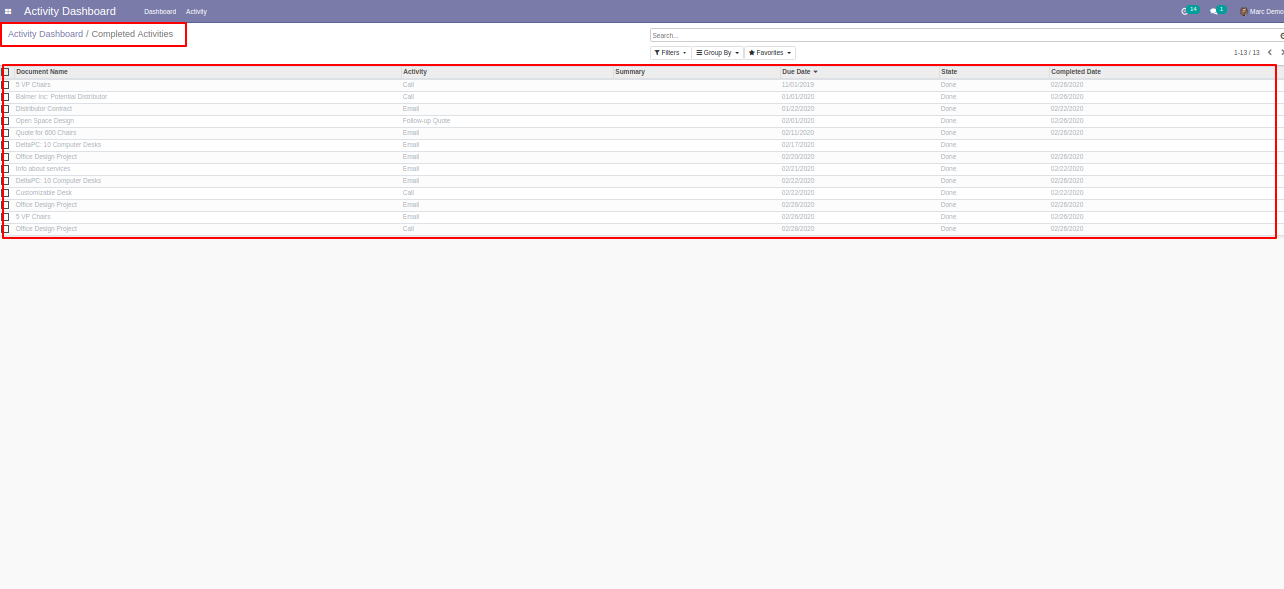The image size is (1284, 589).
Task: Click due date 02/28/2020
Action: pos(798,229)
